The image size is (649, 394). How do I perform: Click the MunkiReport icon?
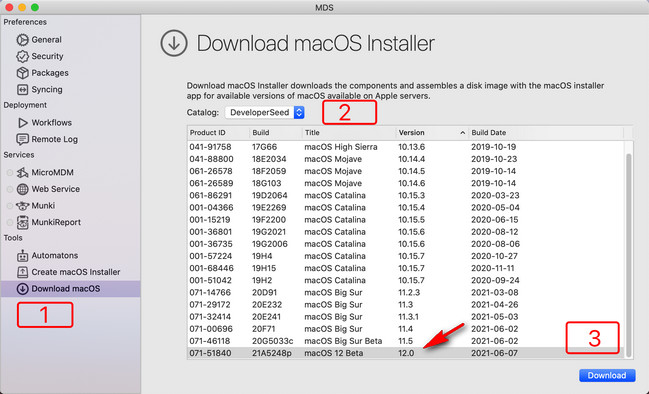pos(22,222)
